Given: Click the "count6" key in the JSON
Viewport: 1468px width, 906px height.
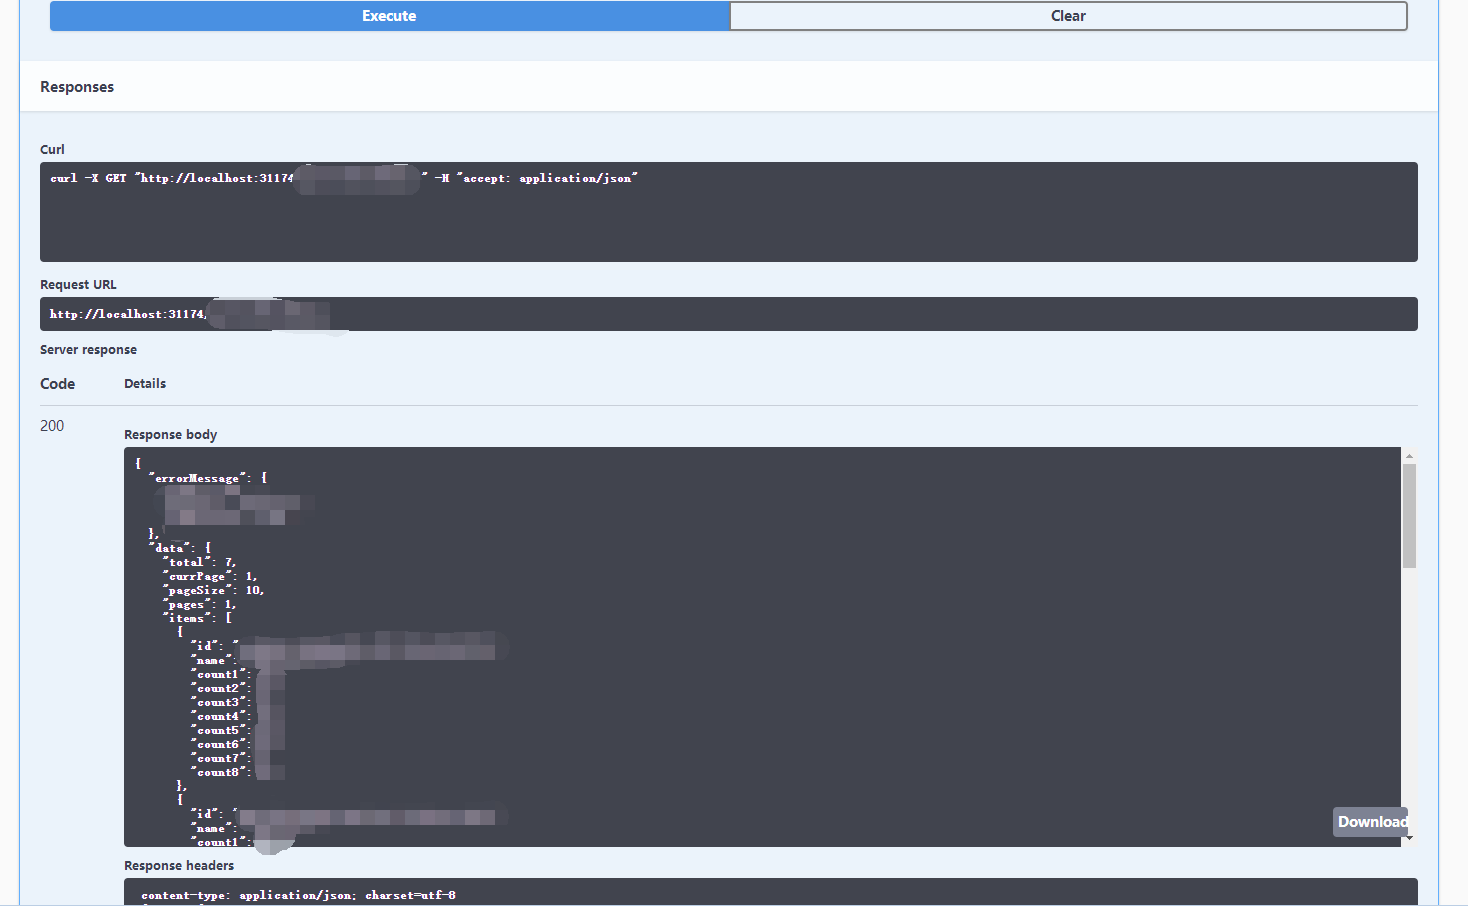Looking at the screenshot, I should 218,744.
